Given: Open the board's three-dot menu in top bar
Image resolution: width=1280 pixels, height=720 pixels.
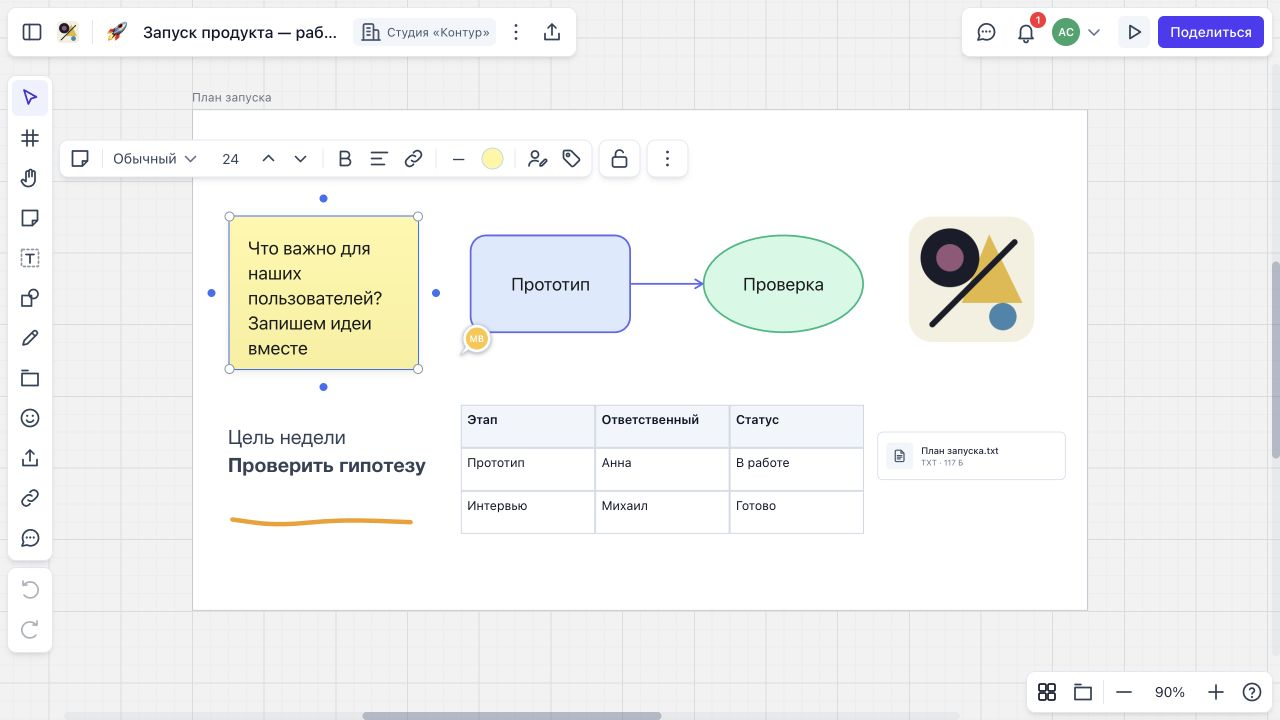Looking at the screenshot, I should point(516,32).
